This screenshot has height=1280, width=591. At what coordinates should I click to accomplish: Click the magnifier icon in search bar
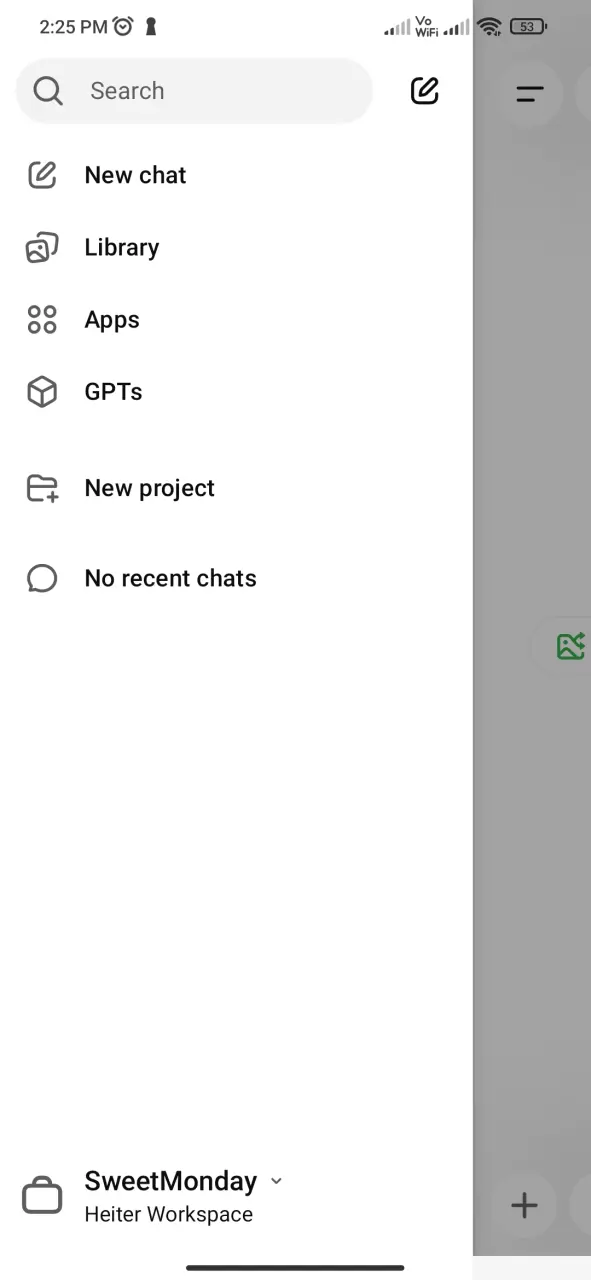47,91
